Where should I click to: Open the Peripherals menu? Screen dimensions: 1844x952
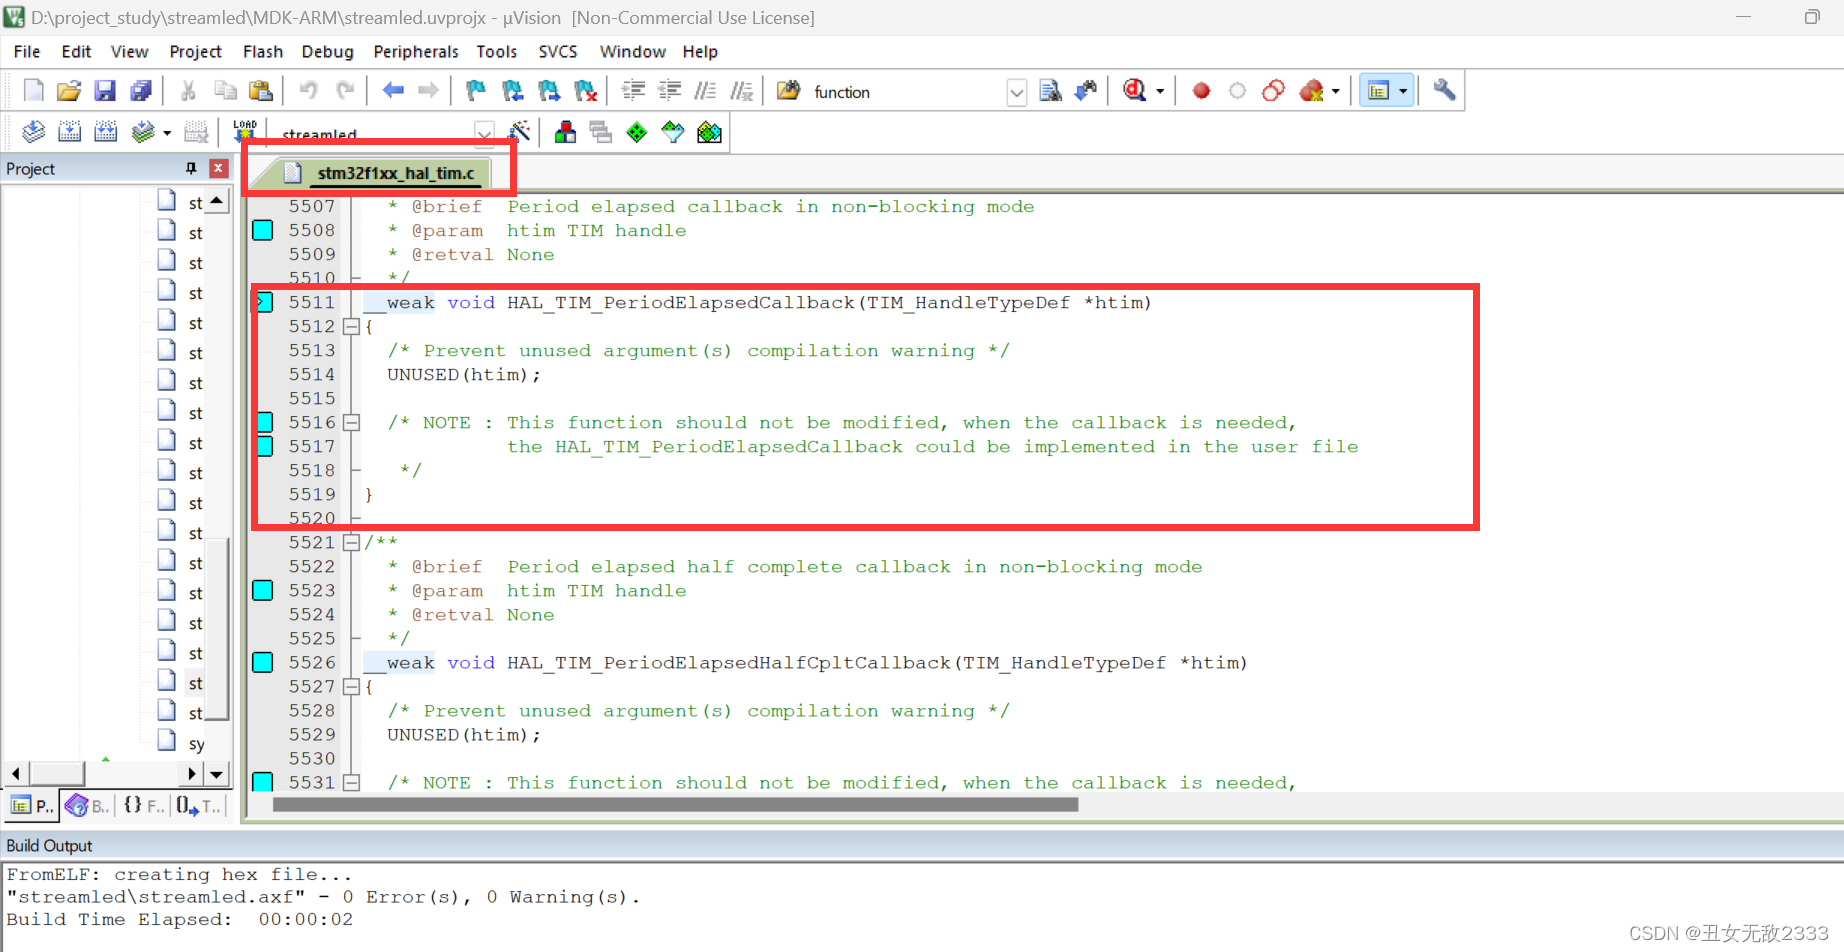coord(415,51)
